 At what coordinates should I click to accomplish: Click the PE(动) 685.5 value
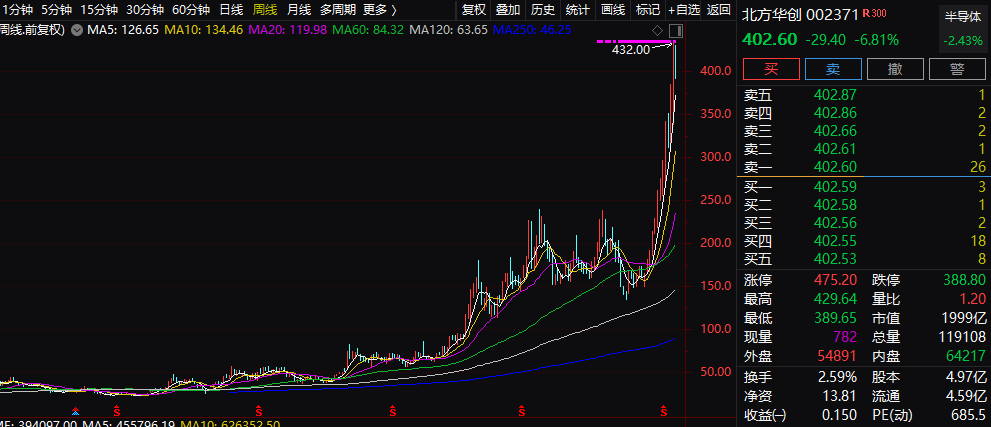pyautogui.click(x=968, y=415)
